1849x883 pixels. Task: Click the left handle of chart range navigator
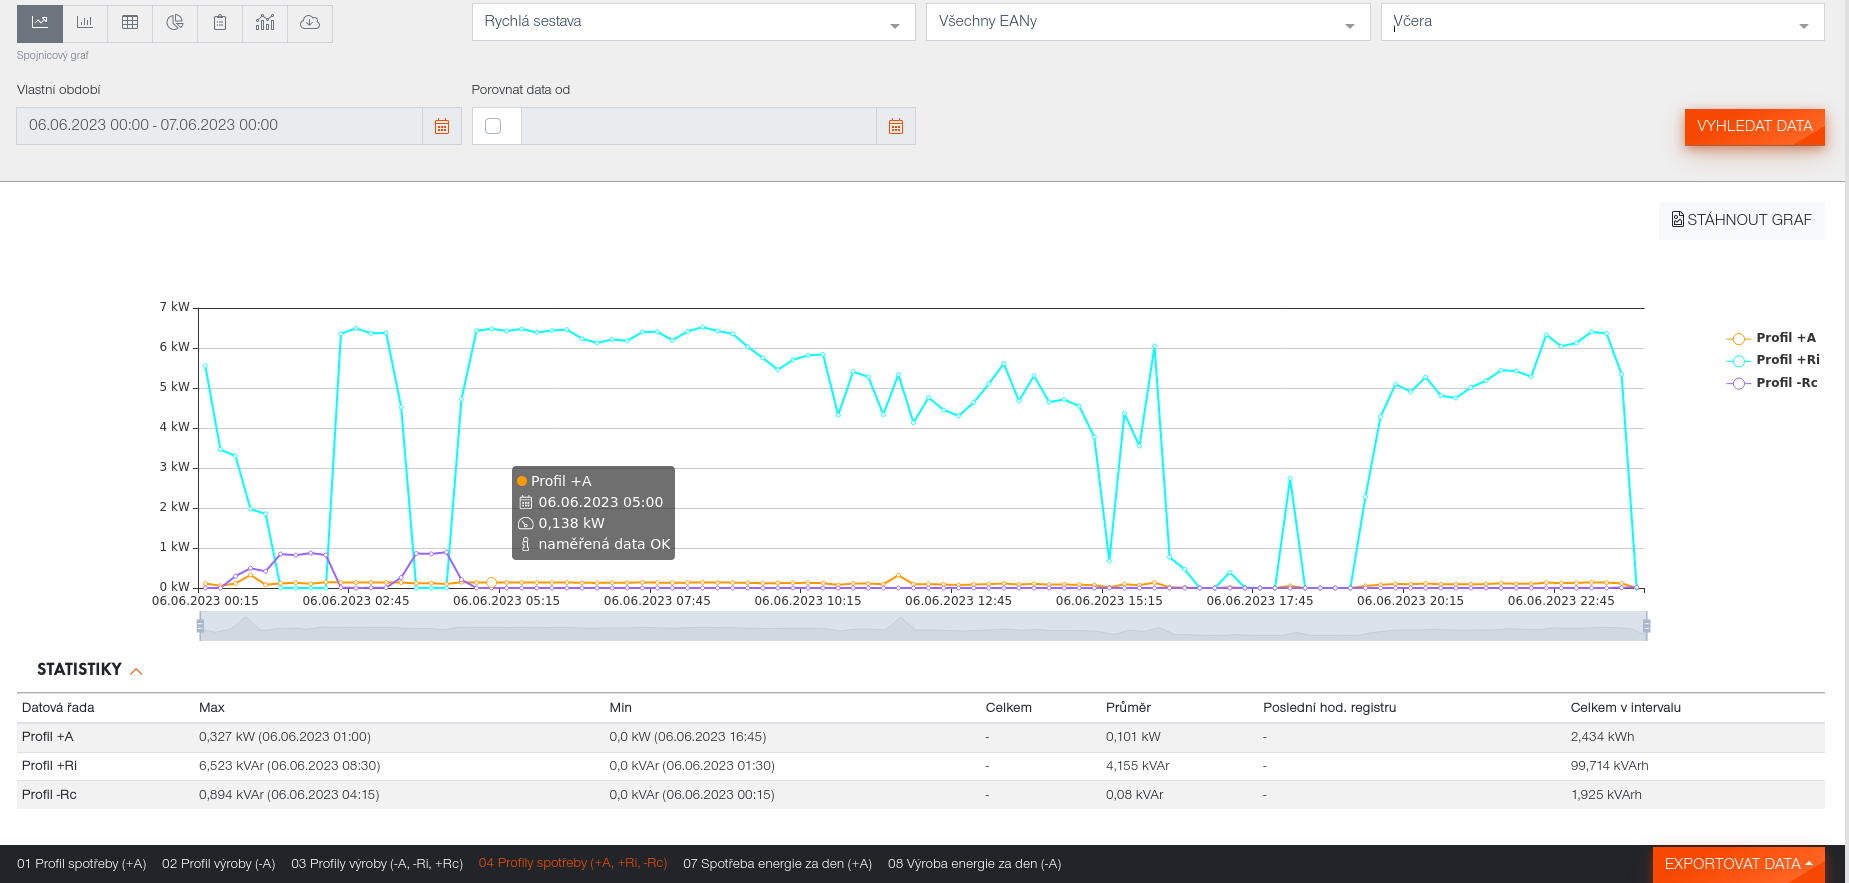click(x=200, y=626)
